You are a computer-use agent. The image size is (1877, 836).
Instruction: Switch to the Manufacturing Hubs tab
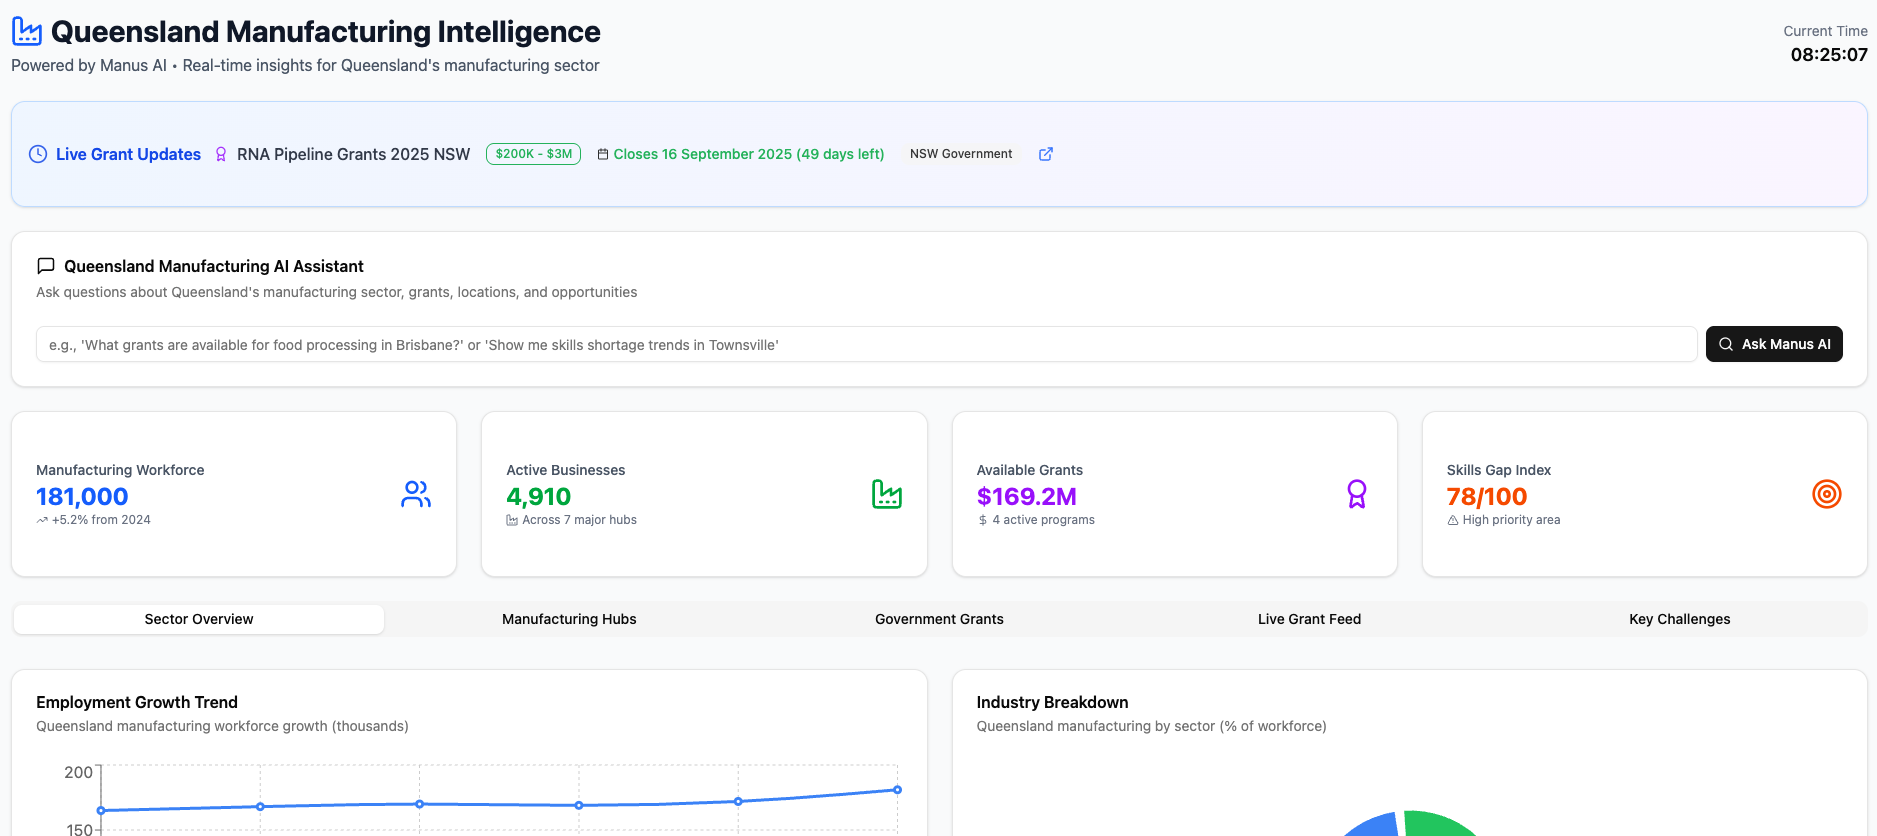pos(569,619)
